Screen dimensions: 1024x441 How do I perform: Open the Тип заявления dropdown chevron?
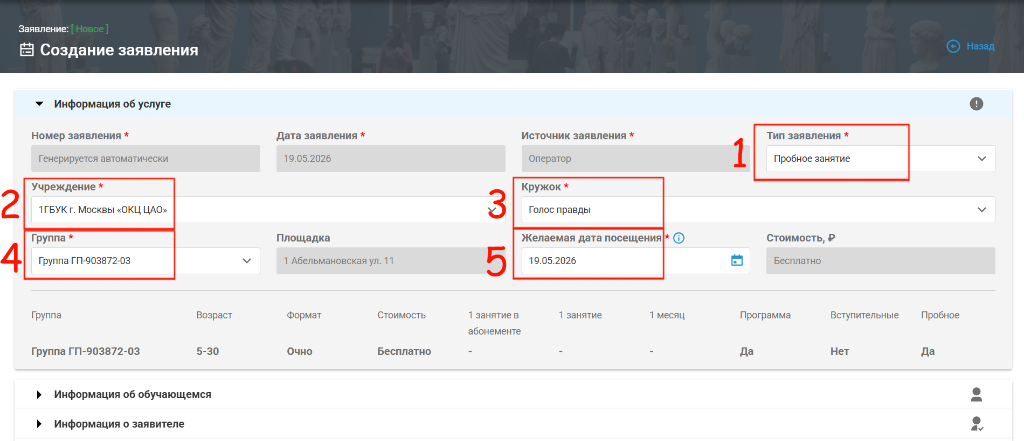click(x=982, y=158)
